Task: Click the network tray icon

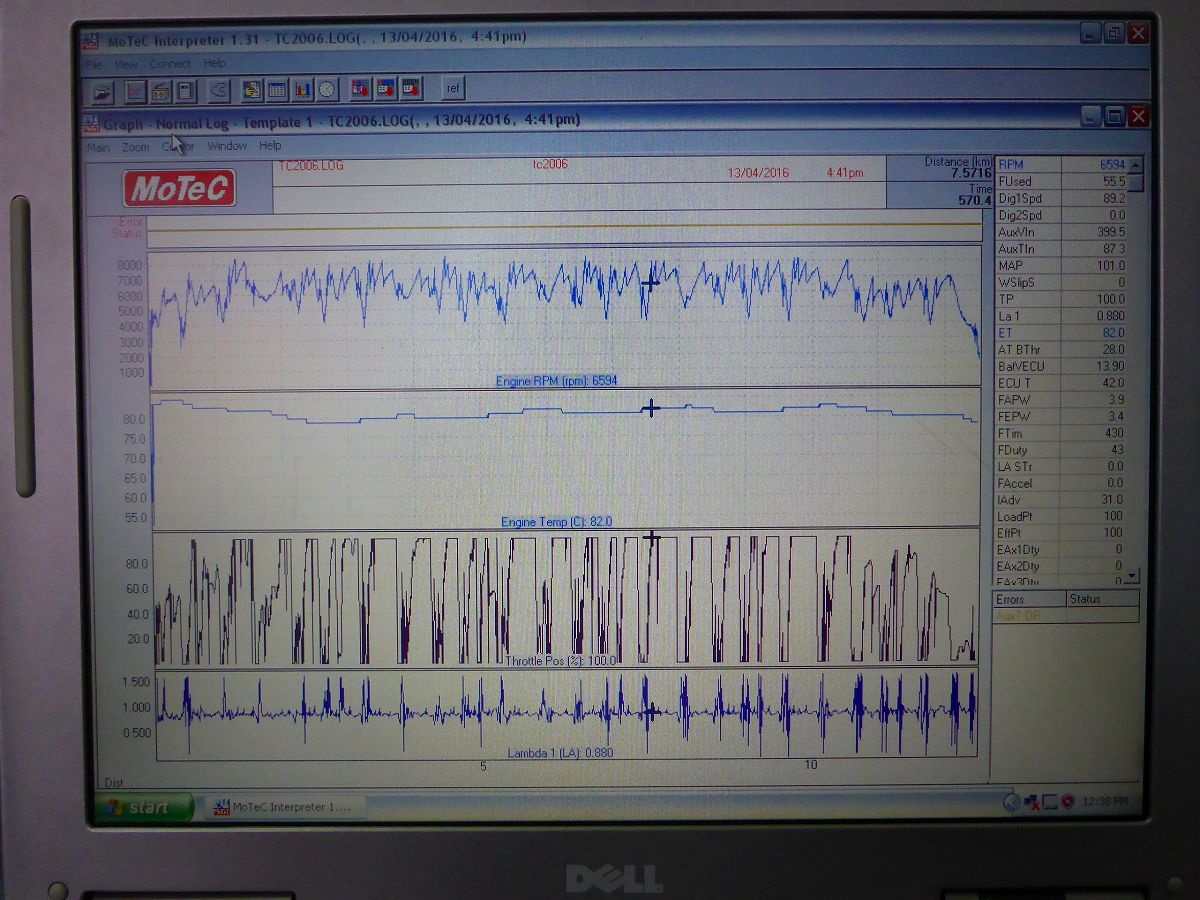Action: point(1031,802)
